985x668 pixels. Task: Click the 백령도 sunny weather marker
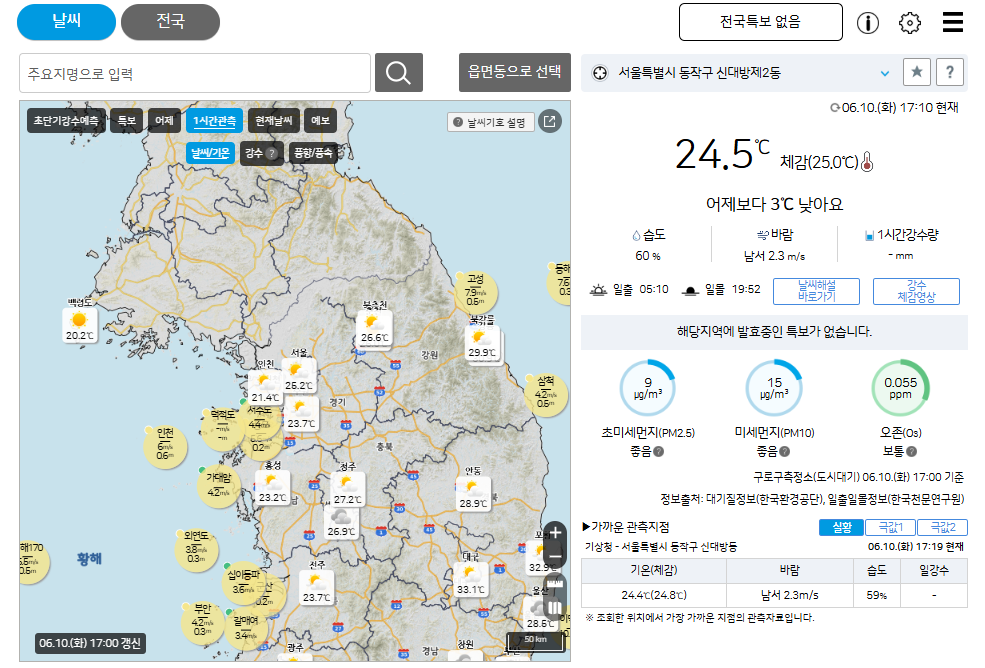(80, 326)
